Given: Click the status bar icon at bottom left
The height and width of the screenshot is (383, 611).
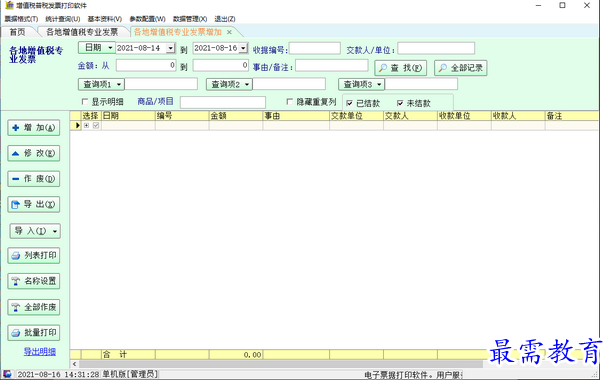Looking at the screenshot, I should pos(7,374).
